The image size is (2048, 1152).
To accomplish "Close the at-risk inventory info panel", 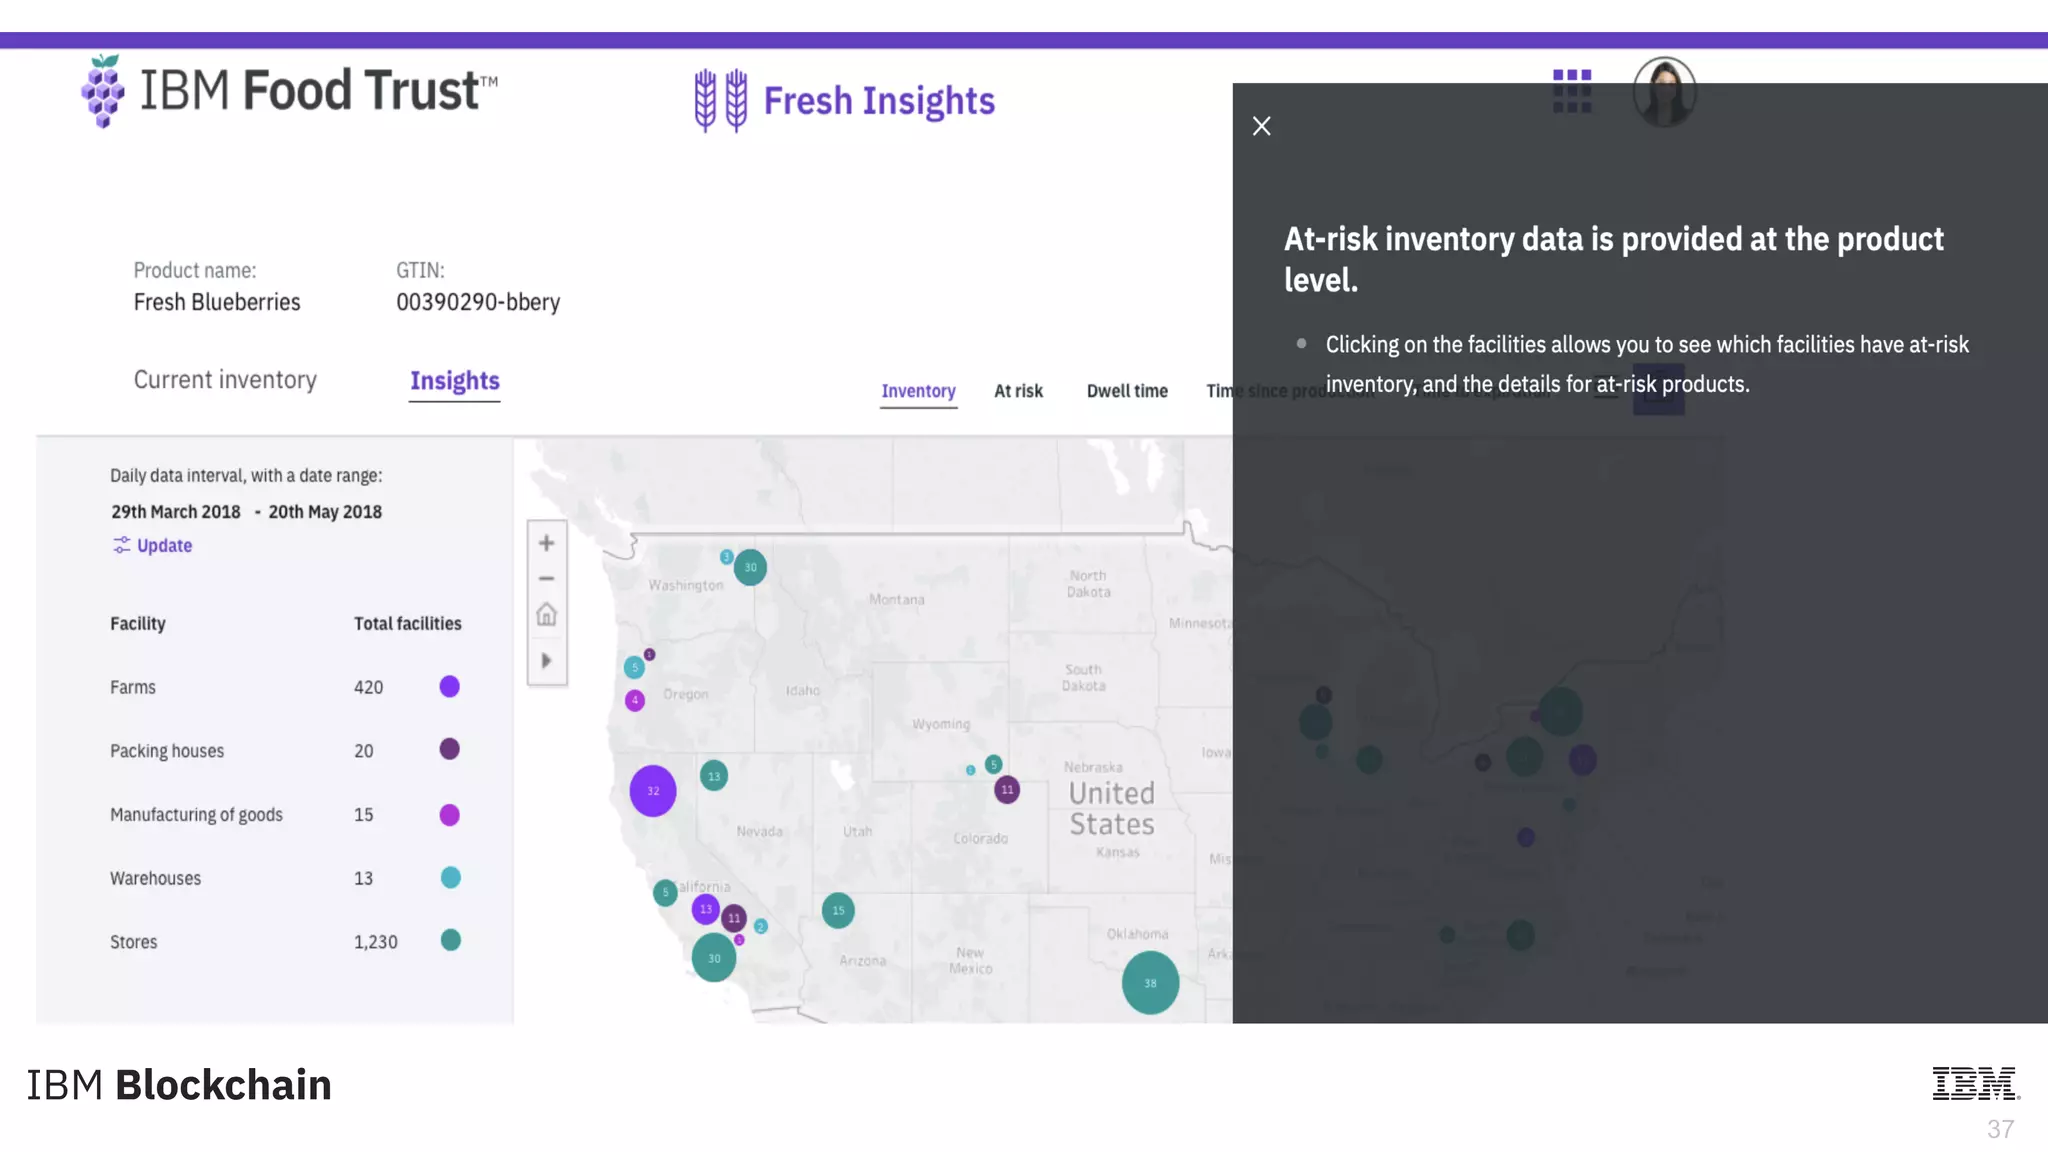I will 1261,126.
